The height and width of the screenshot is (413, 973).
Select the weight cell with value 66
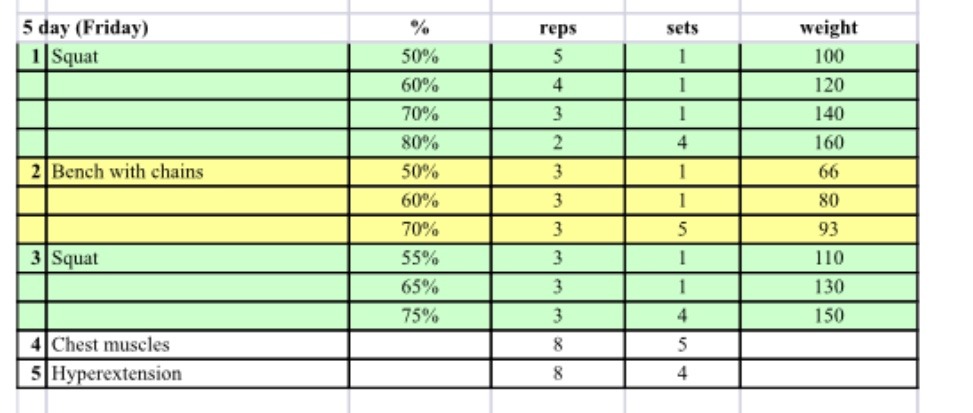pos(828,172)
